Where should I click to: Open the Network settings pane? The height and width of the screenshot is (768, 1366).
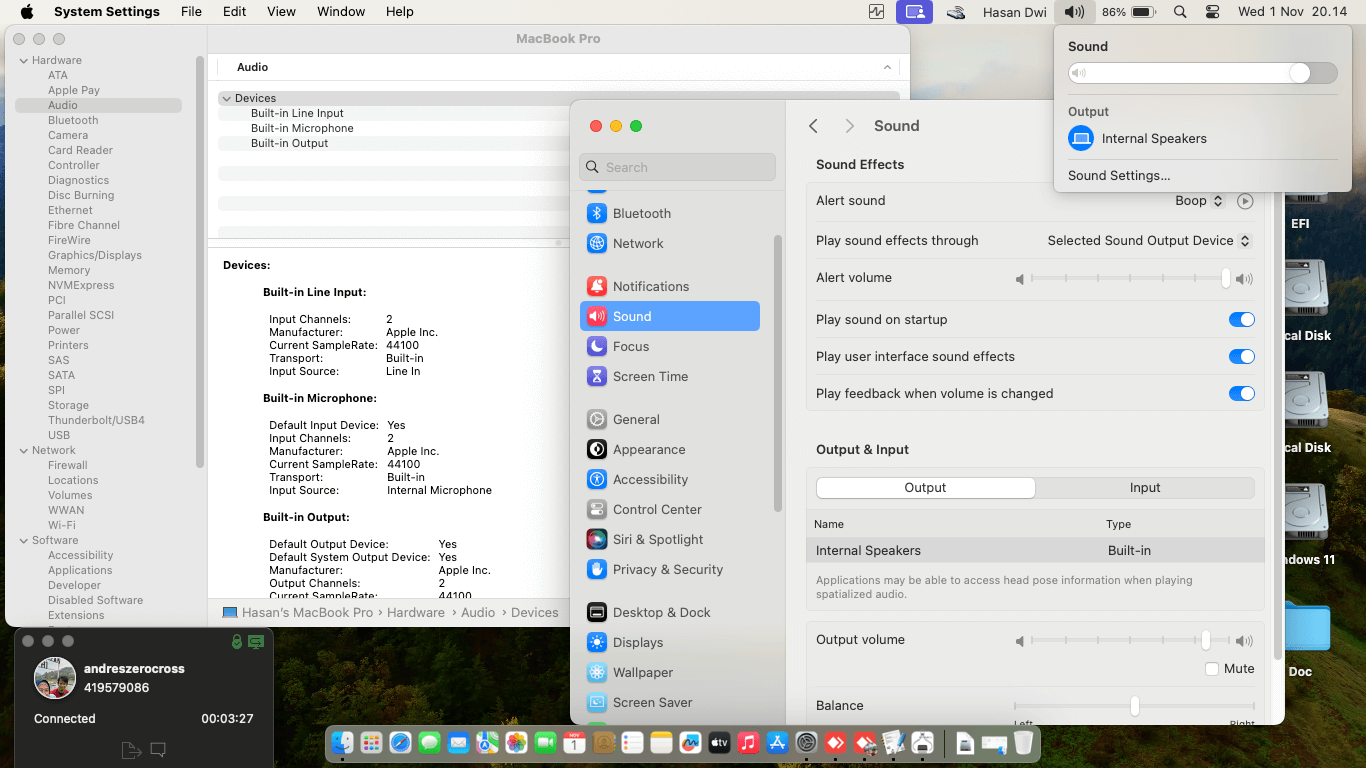coord(638,243)
